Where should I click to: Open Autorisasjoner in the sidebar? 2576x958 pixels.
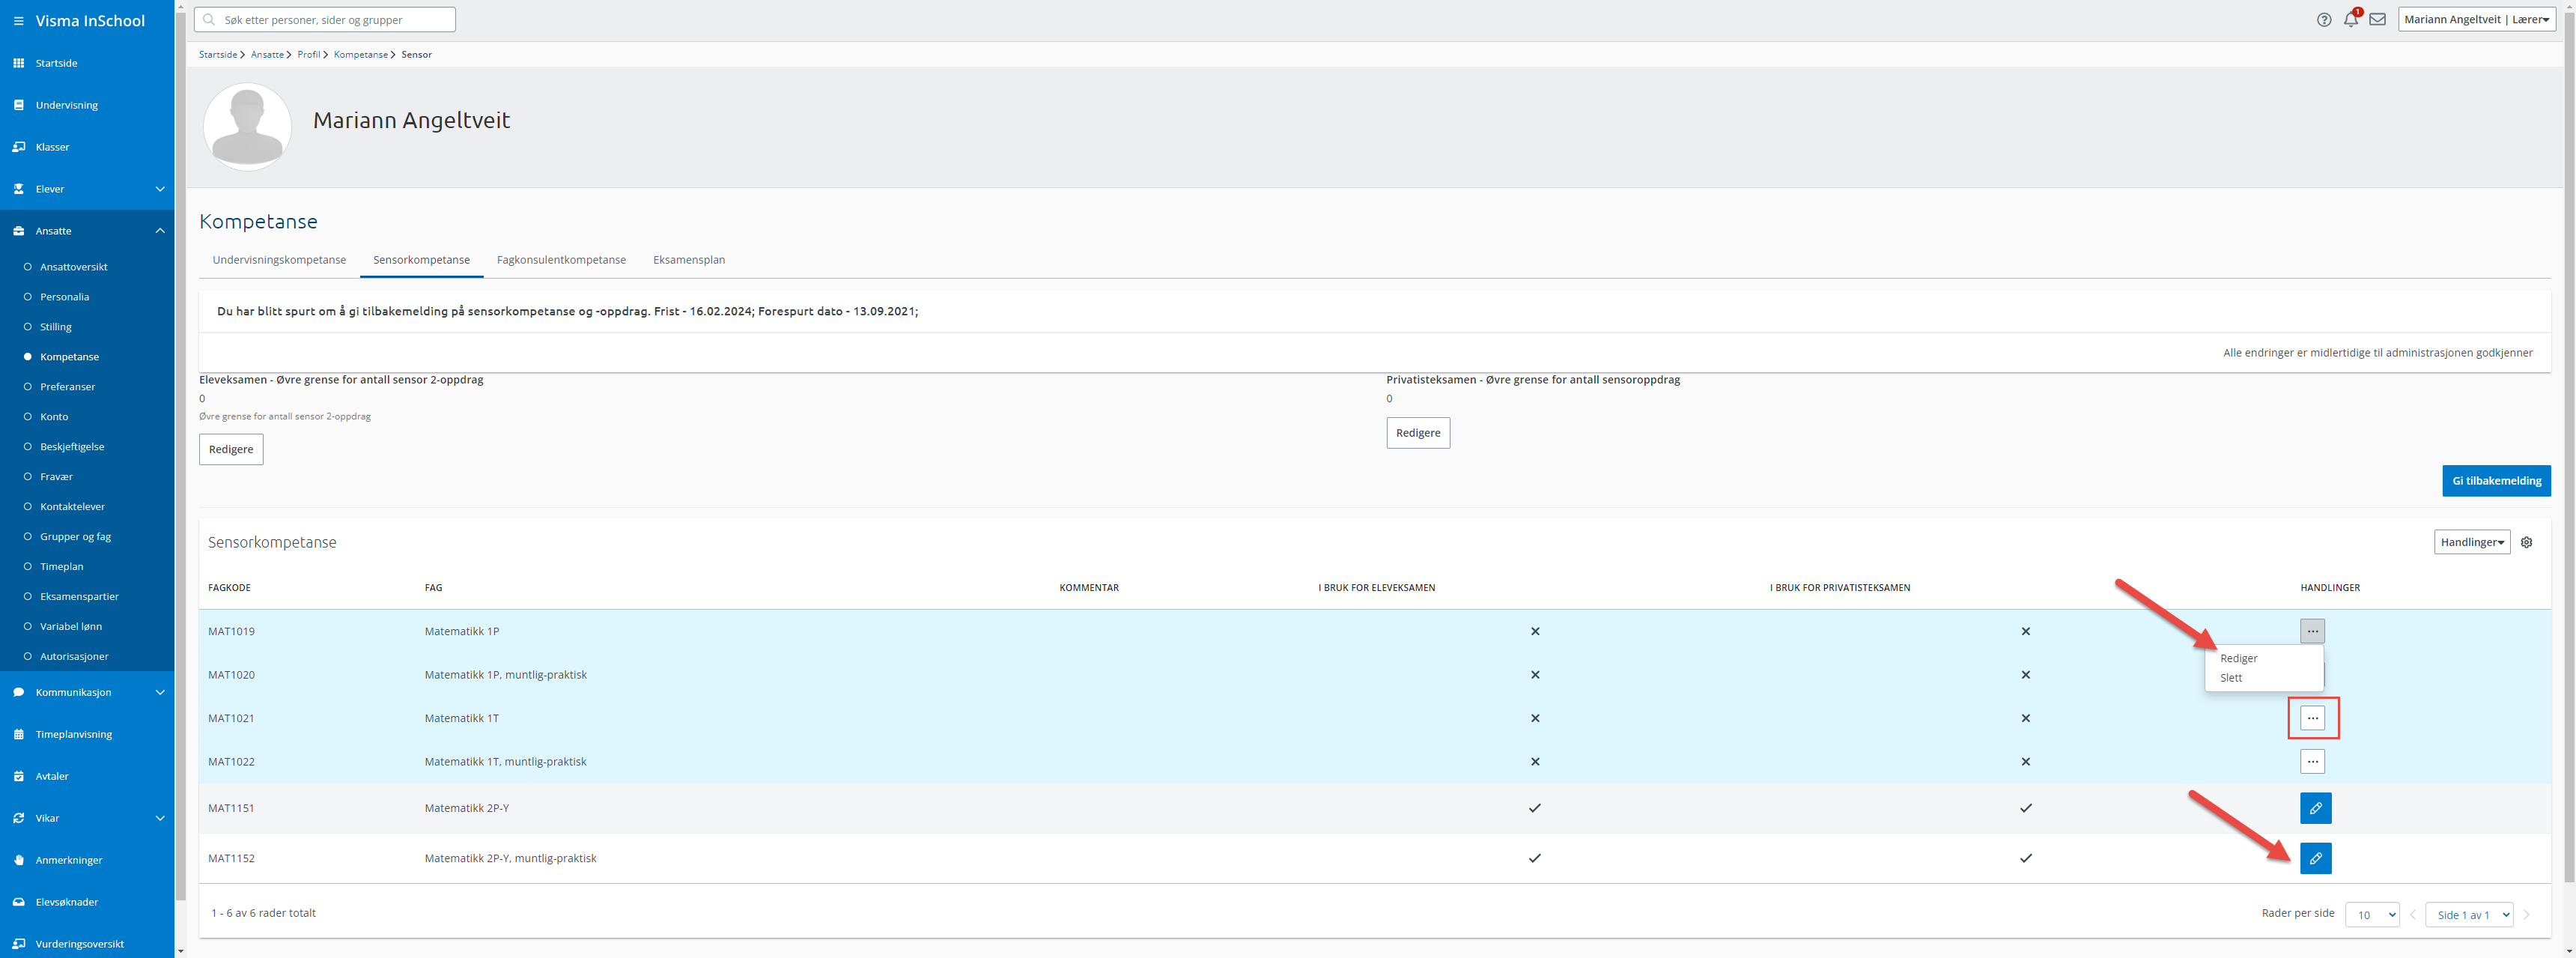pos(74,657)
